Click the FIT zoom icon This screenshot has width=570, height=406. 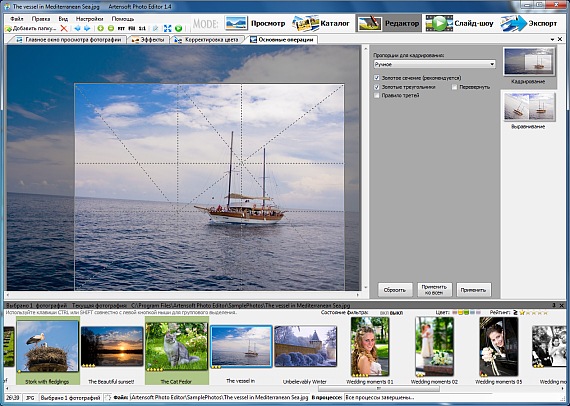tap(121, 28)
